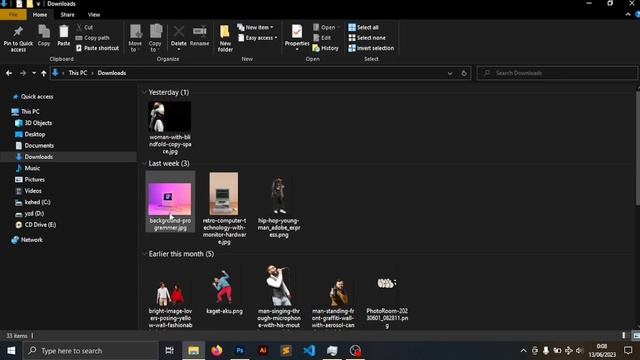The image size is (640, 360).
Task: Click the Search Downloads field
Action: [557, 73]
